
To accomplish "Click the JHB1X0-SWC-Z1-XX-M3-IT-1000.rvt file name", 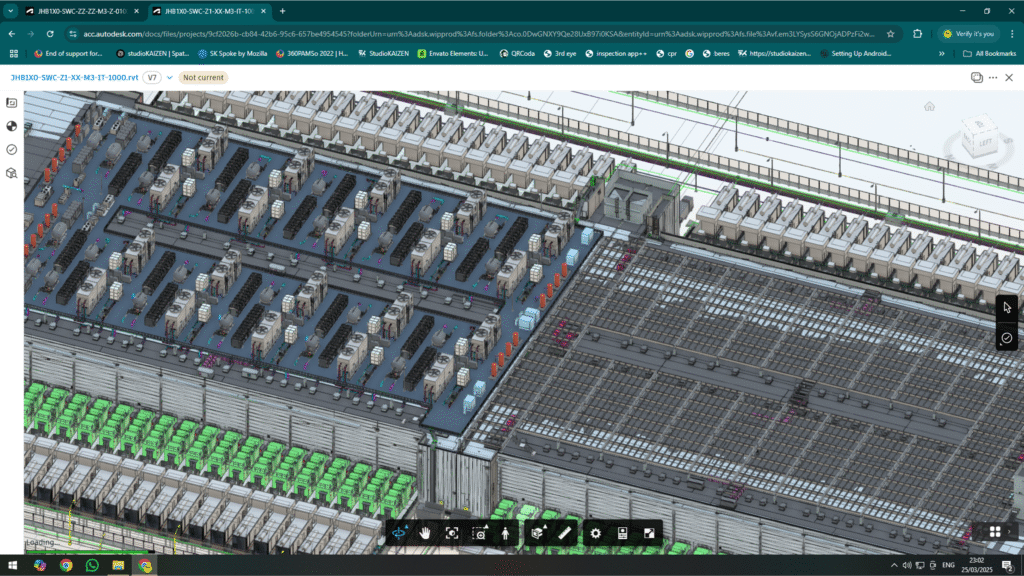I will point(73,77).
